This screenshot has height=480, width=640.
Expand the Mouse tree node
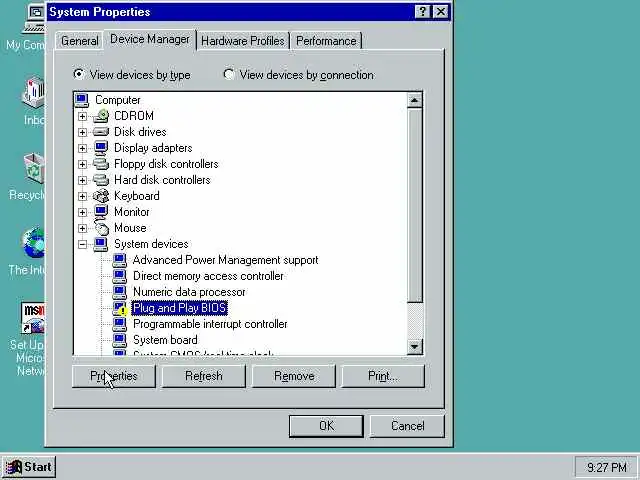(x=82, y=228)
